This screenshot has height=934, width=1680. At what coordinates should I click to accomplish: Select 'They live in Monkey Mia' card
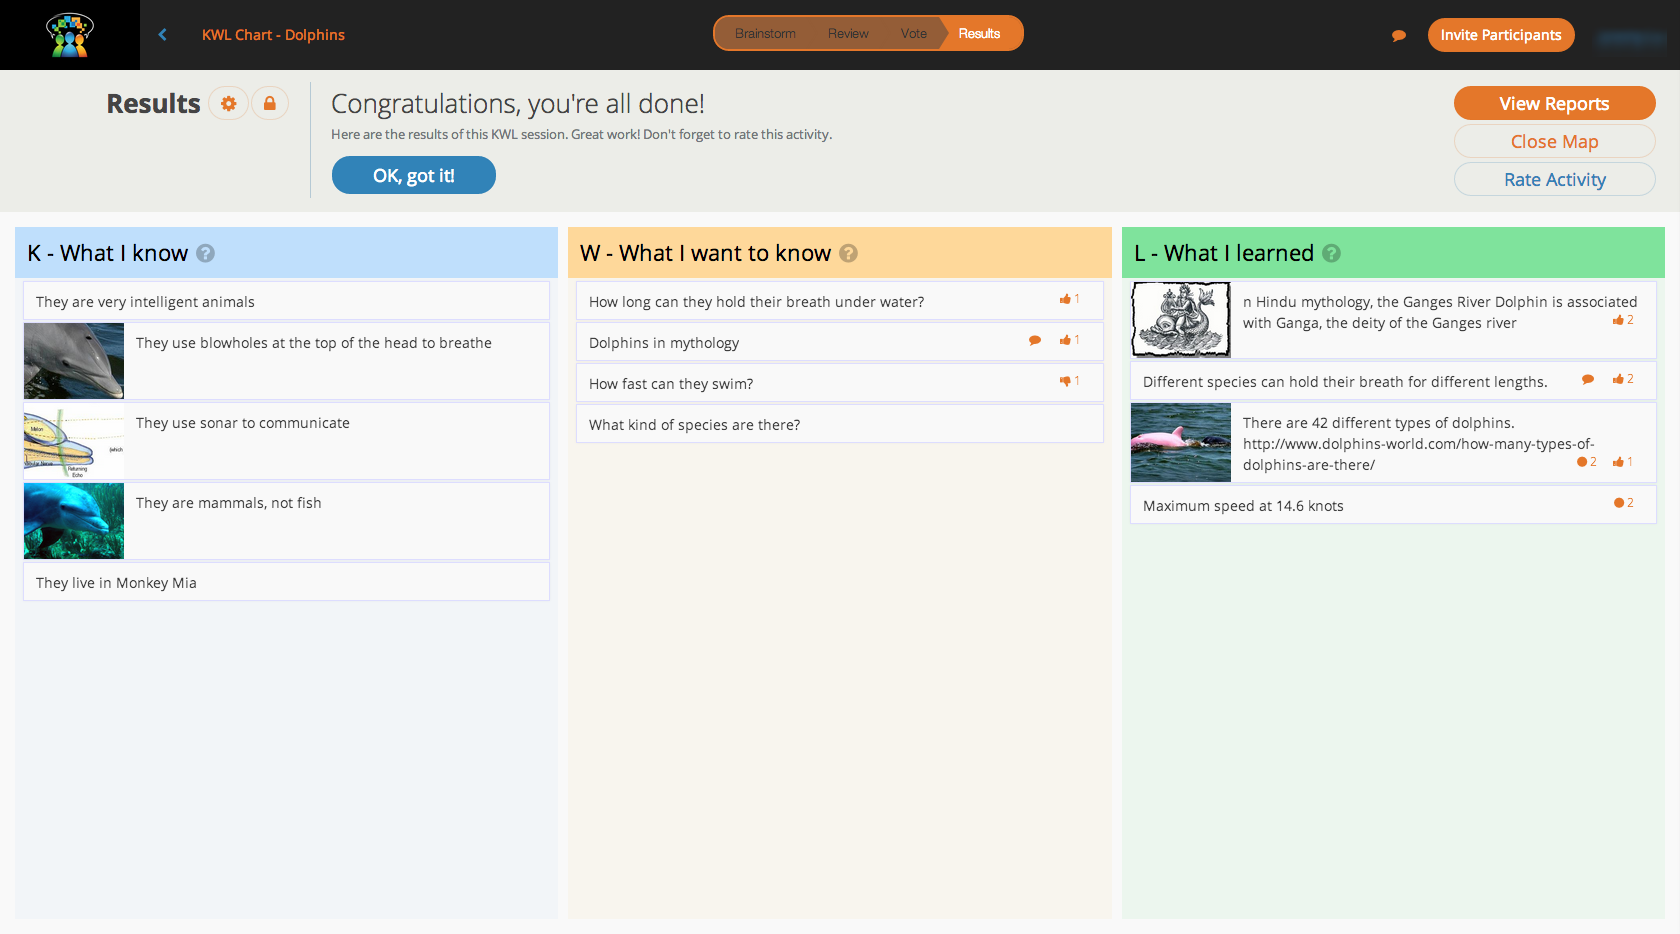point(286,582)
